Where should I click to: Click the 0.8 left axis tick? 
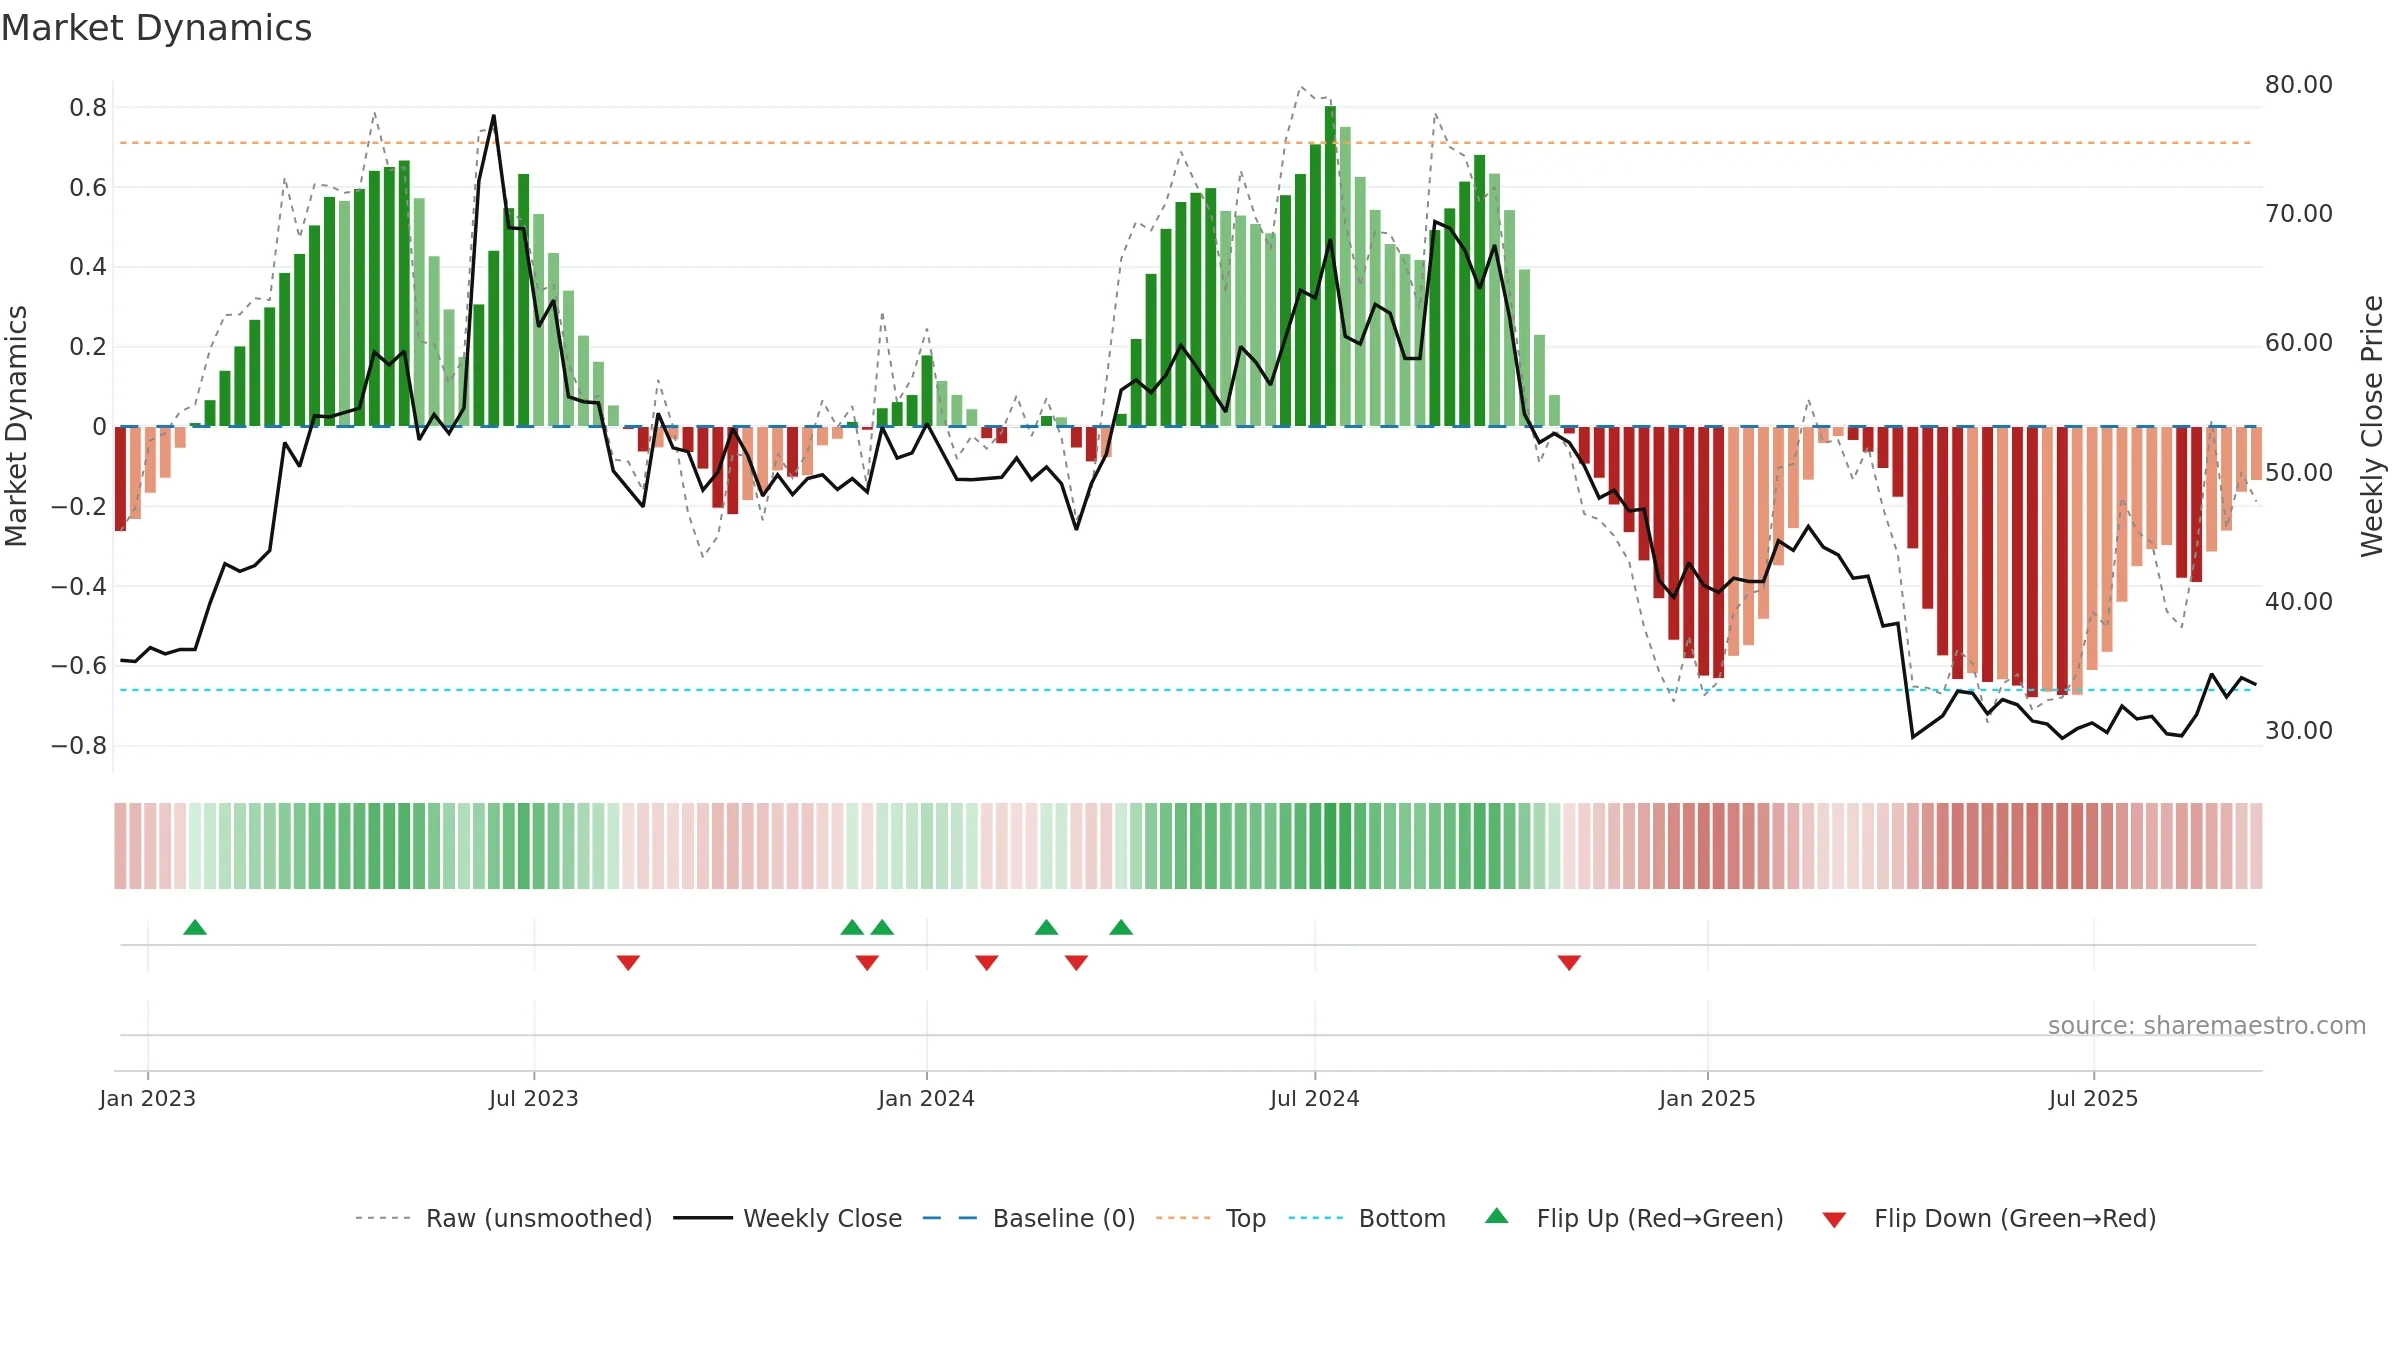[88, 108]
